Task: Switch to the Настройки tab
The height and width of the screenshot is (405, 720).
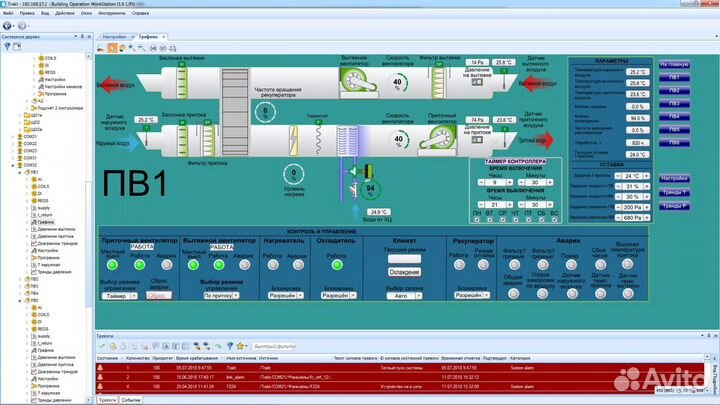Action: pyautogui.click(x=114, y=36)
